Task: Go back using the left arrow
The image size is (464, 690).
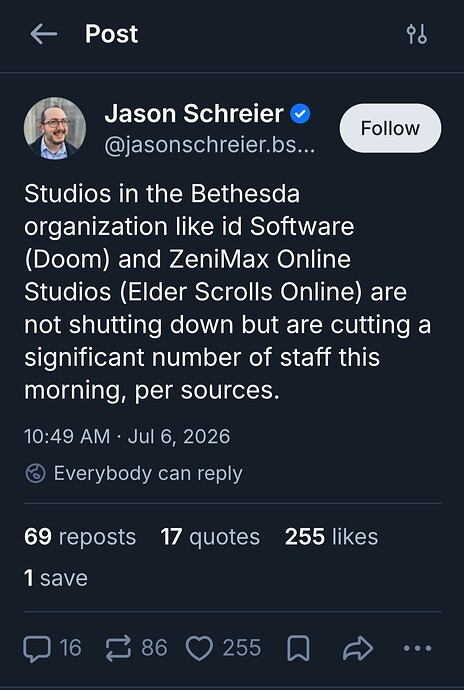Action: tap(44, 34)
